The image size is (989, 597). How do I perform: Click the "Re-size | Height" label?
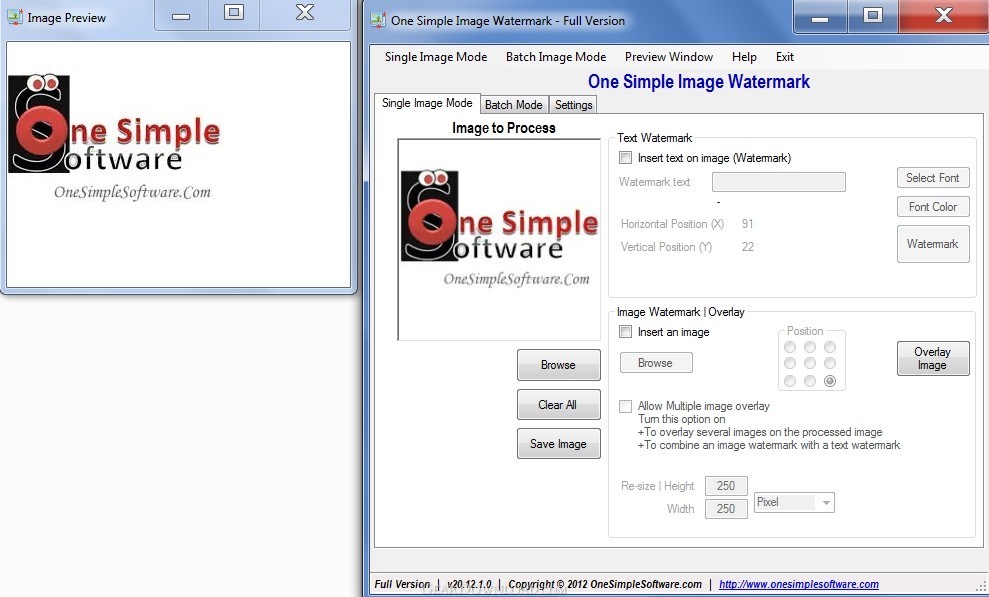coord(657,486)
